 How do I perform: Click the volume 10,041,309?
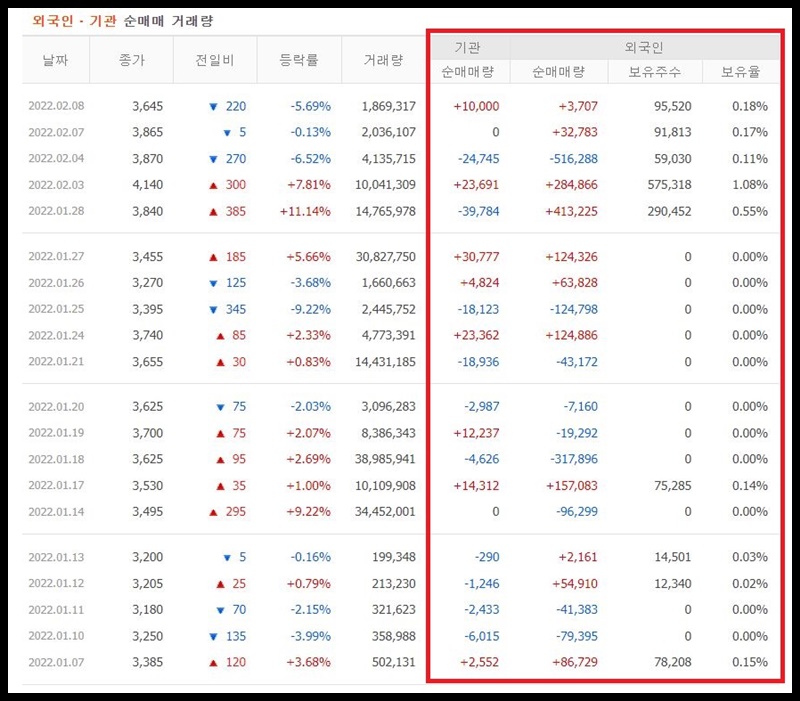386,185
